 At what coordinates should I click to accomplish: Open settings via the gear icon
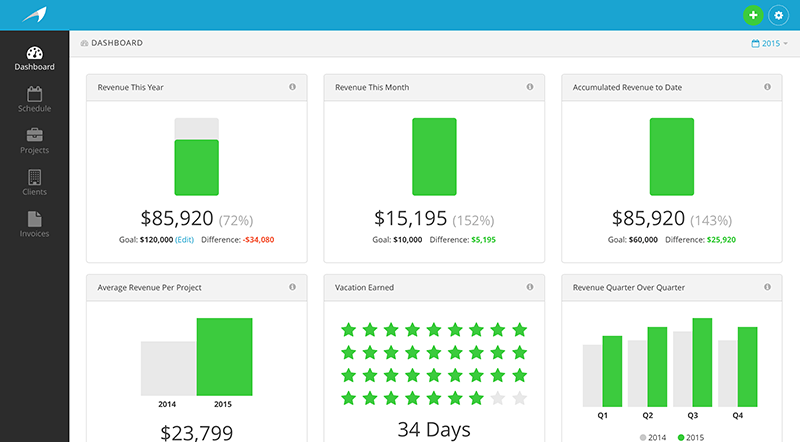coord(778,15)
